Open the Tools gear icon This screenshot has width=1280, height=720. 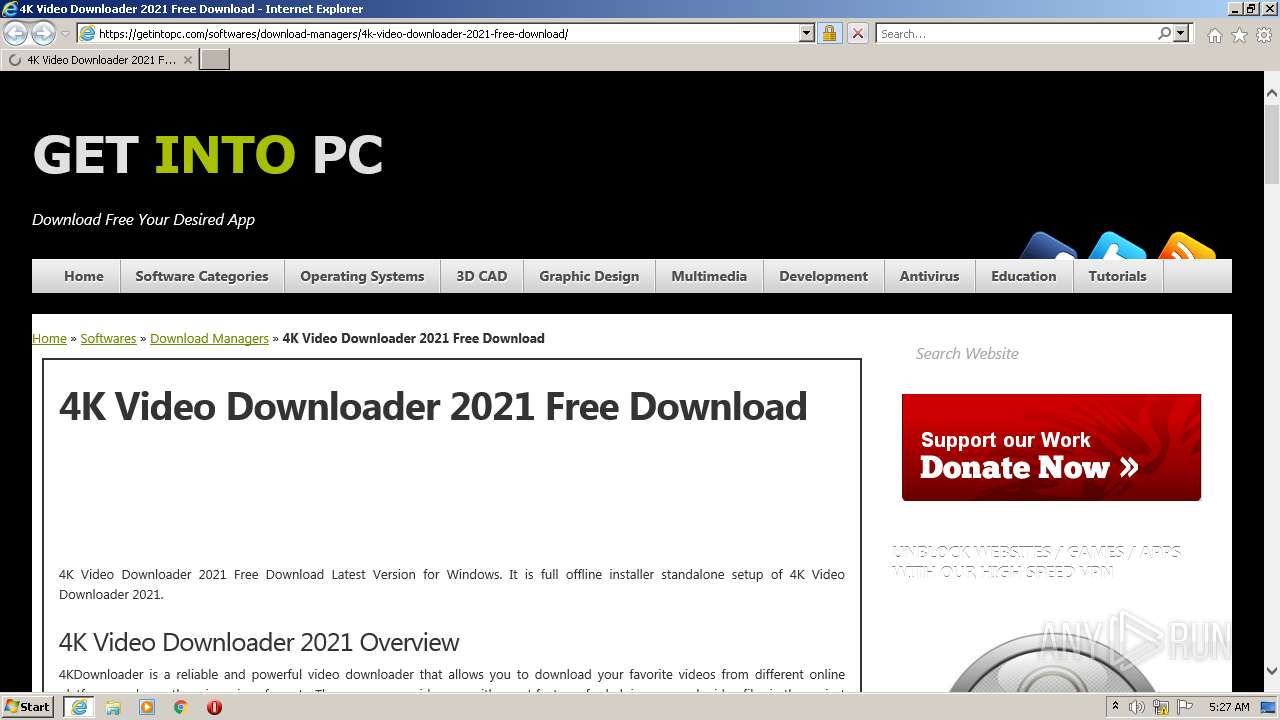pyautogui.click(x=1264, y=35)
